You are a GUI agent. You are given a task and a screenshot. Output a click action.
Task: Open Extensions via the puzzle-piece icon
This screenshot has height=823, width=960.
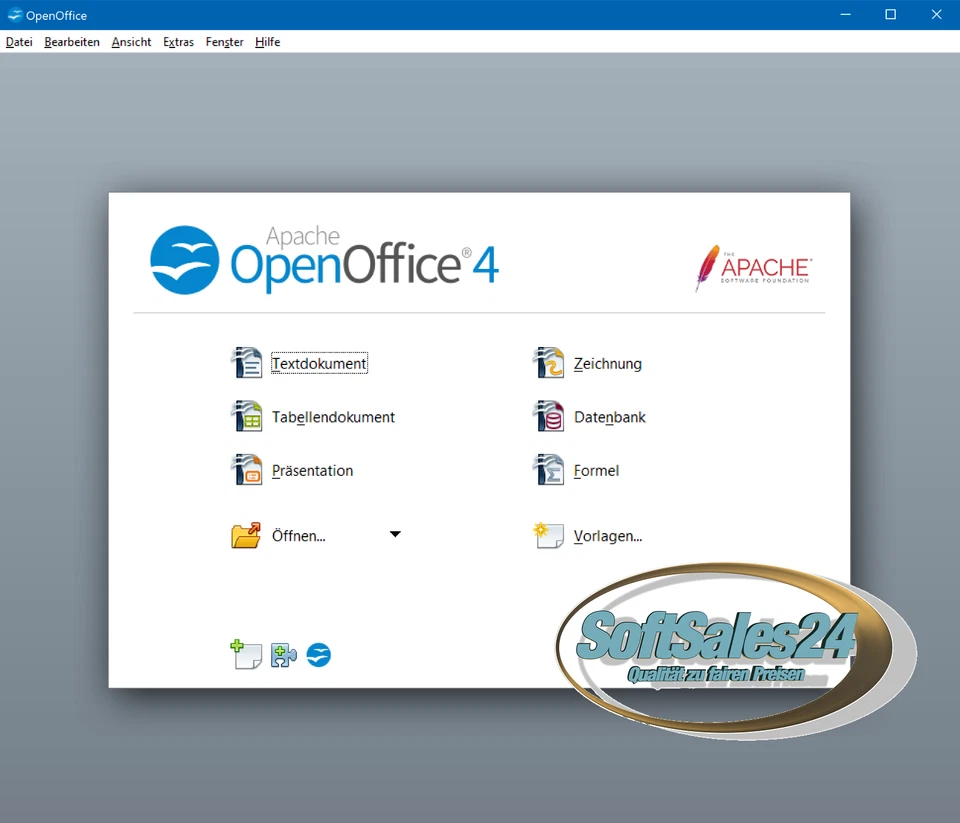[283, 654]
